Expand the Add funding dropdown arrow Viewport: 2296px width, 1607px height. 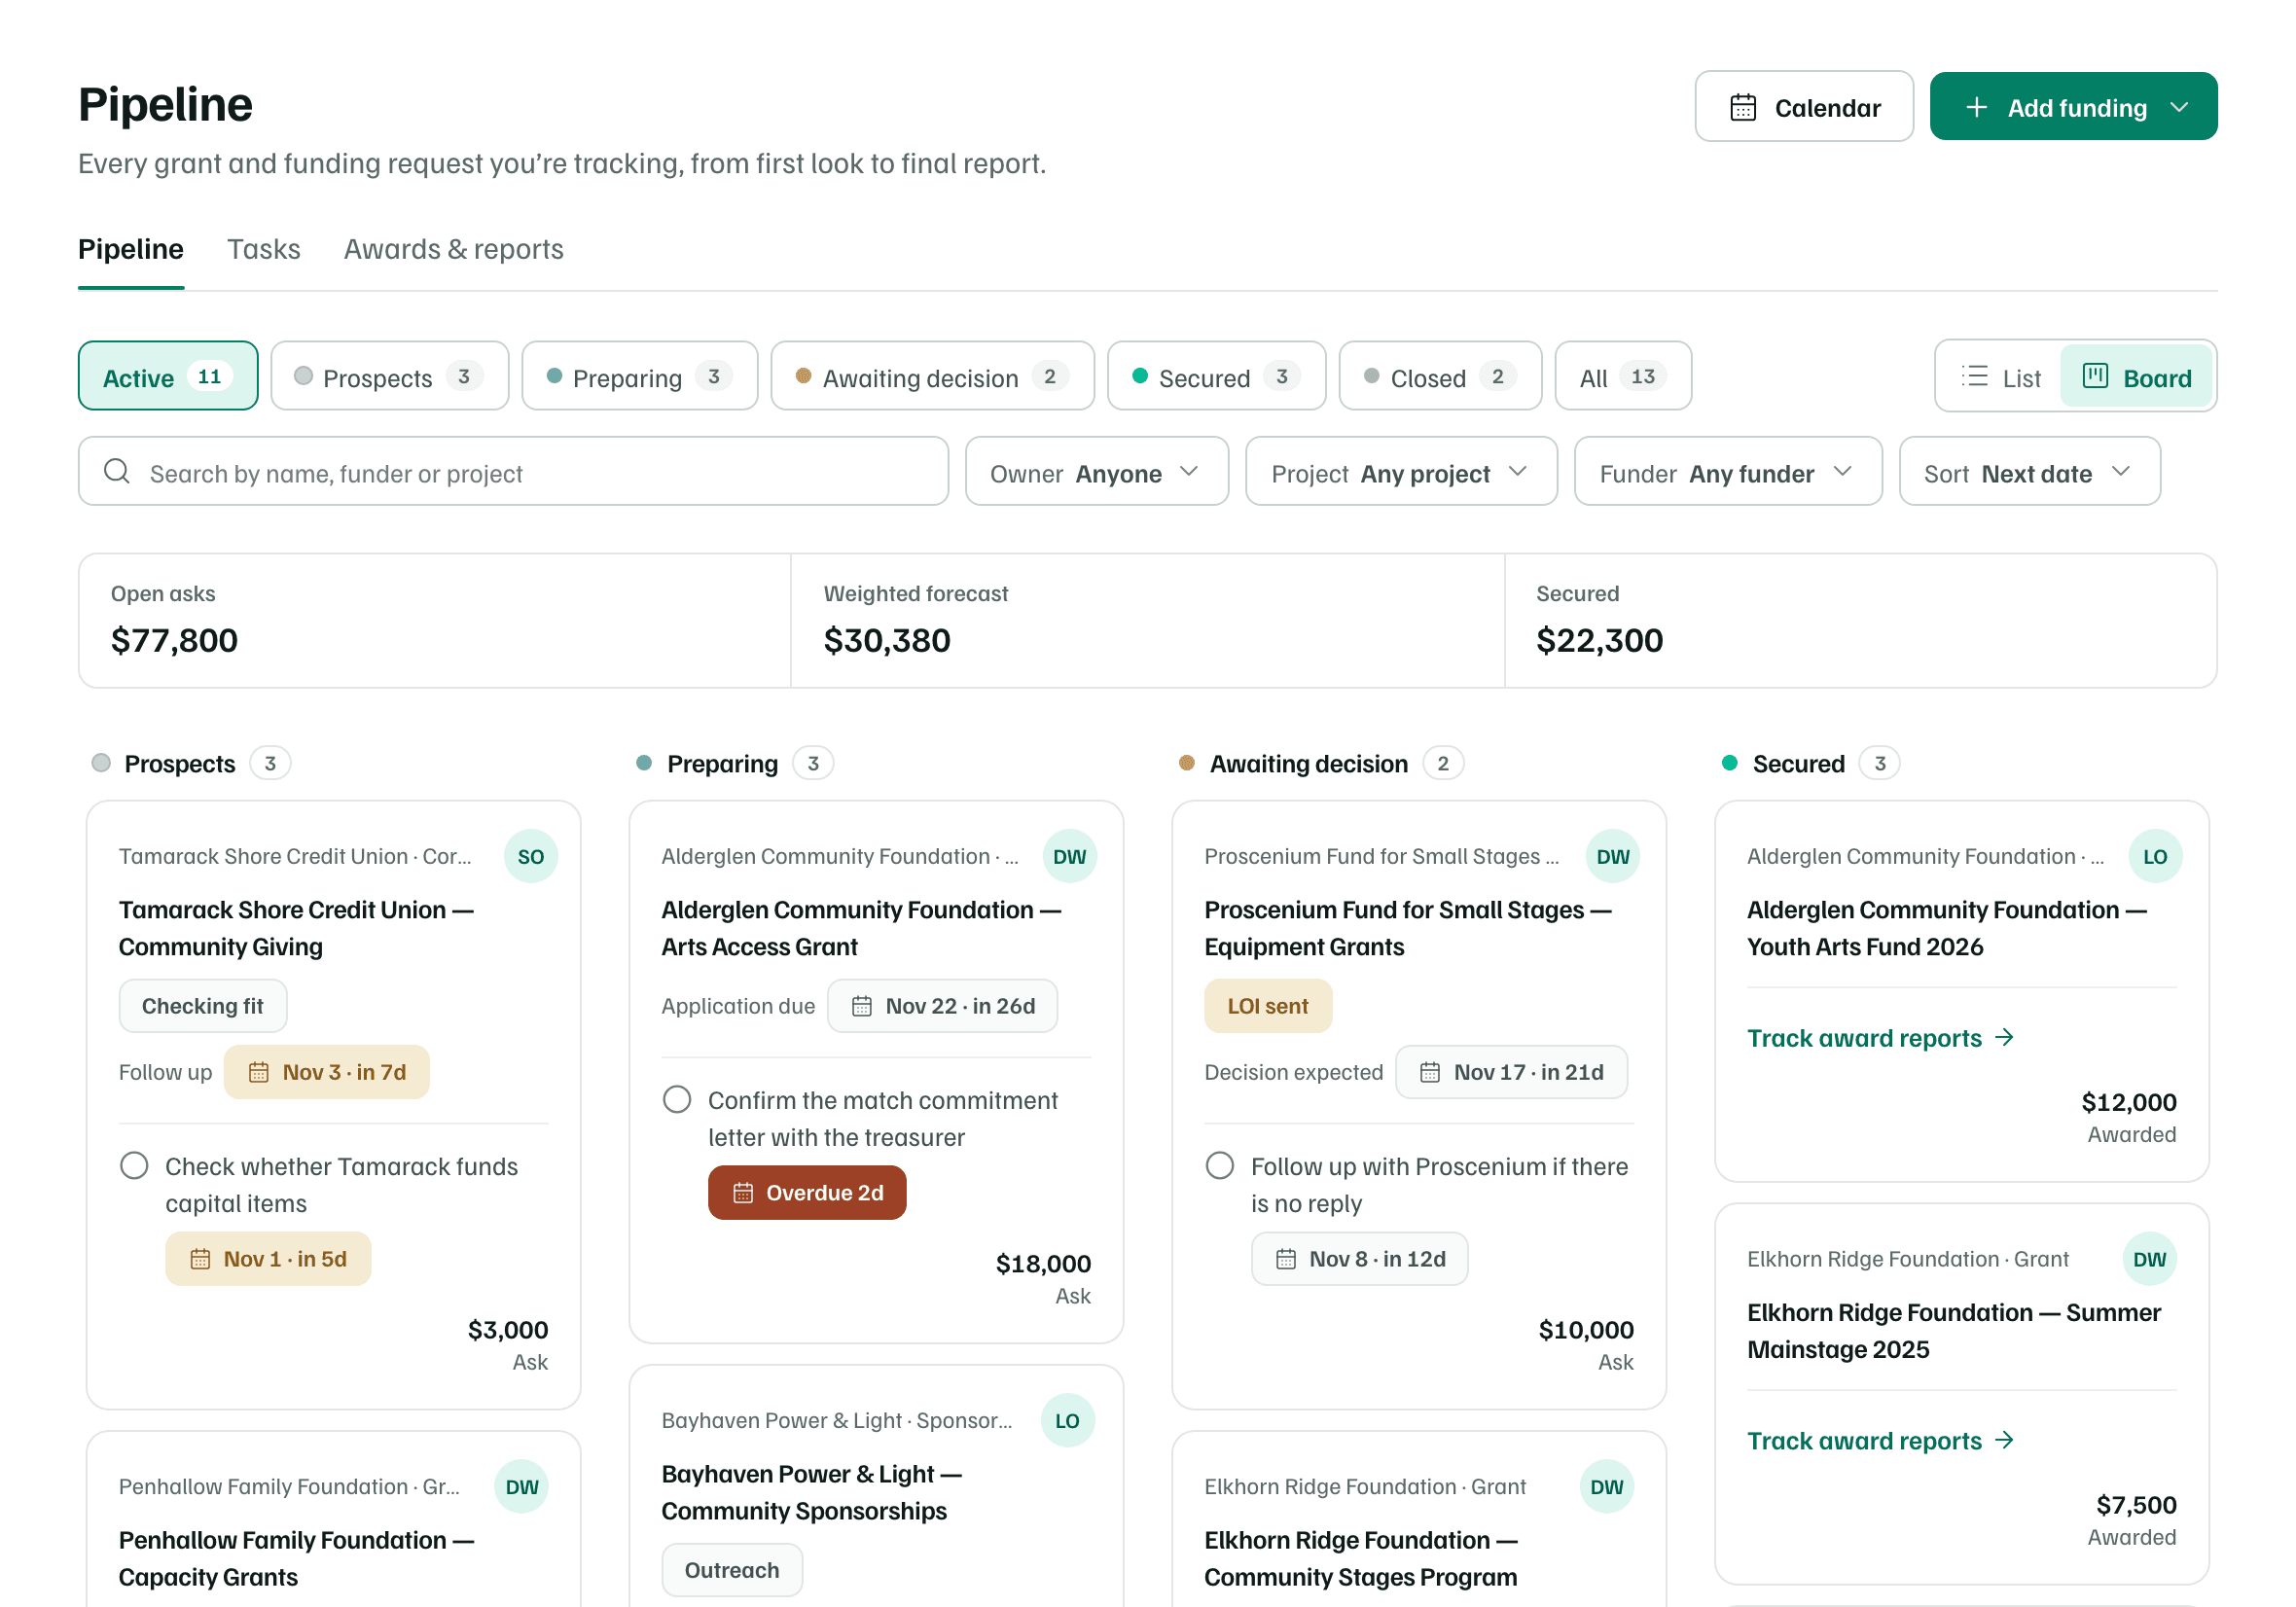(2180, 107)
